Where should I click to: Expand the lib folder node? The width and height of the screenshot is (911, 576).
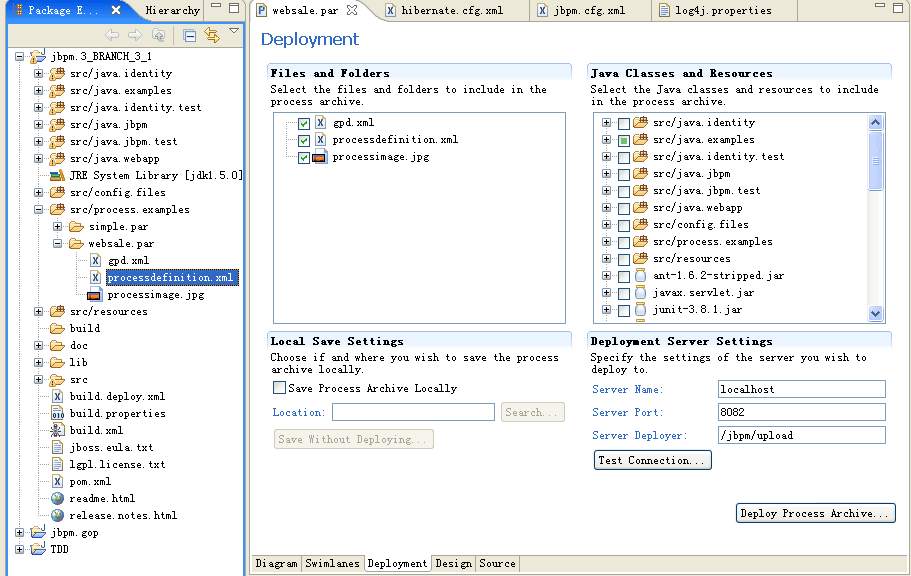tap(38, 363)
